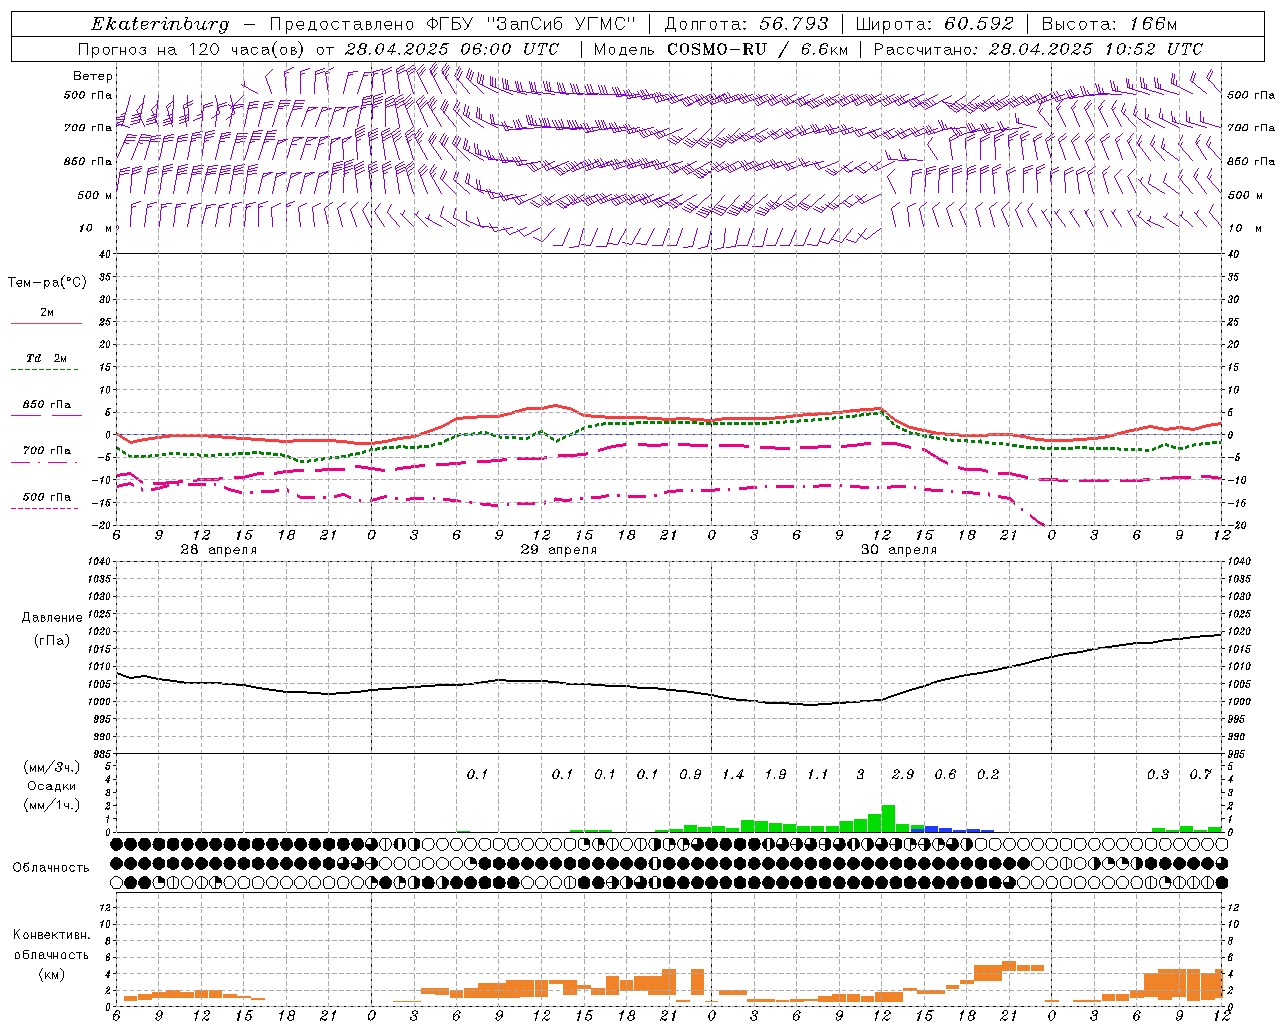This screenshot has height=1024, width=1280.
Task: Select the Td 2м legend entry
Action: pos(46,358)
